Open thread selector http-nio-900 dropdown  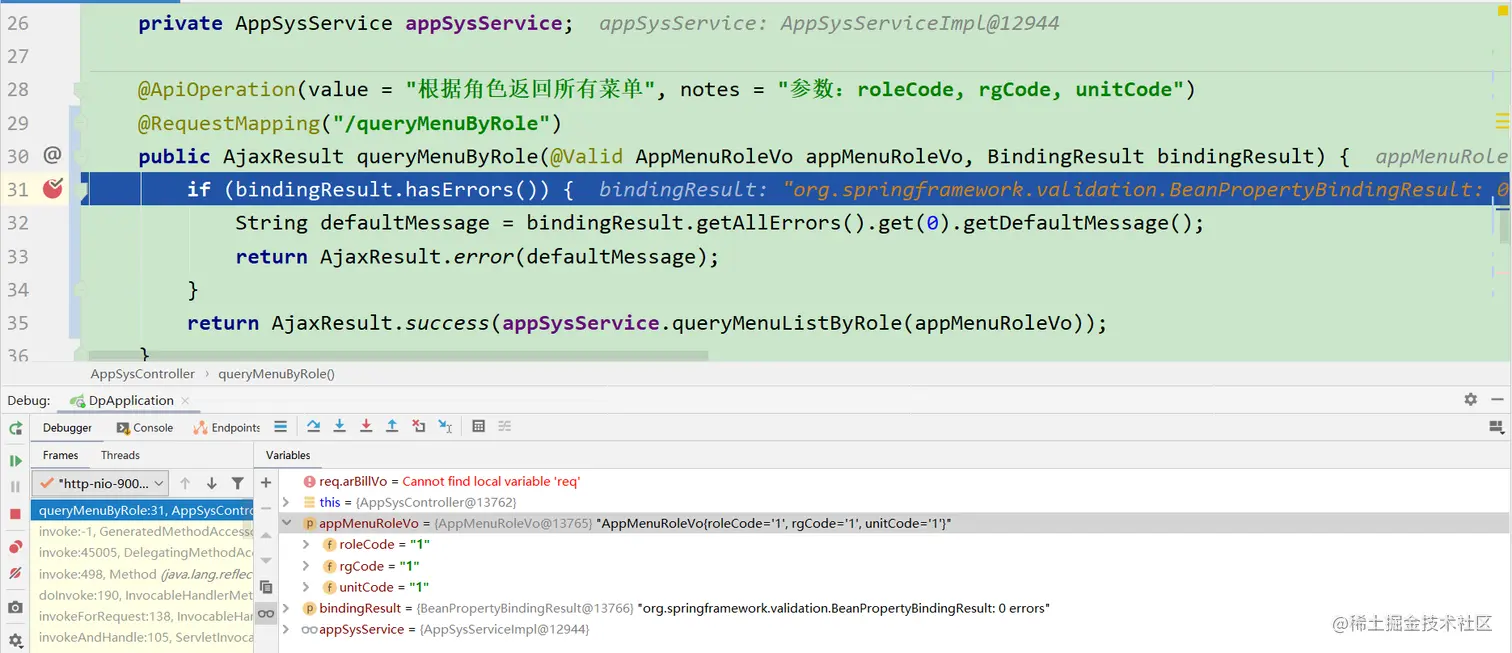click(x=100, y=483)
